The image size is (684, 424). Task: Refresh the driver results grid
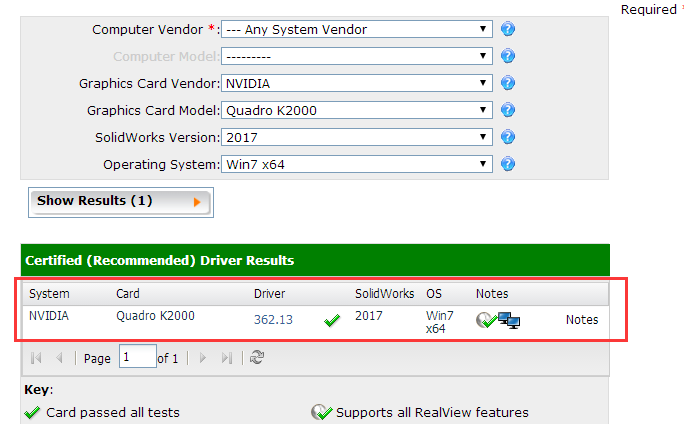point(256,357)
